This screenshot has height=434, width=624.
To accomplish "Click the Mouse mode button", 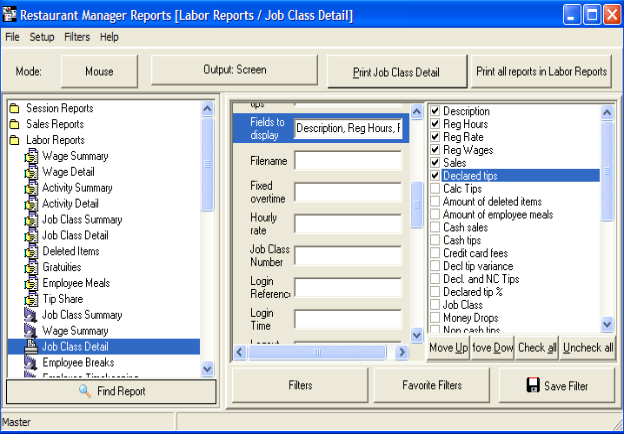I will 99,71.
